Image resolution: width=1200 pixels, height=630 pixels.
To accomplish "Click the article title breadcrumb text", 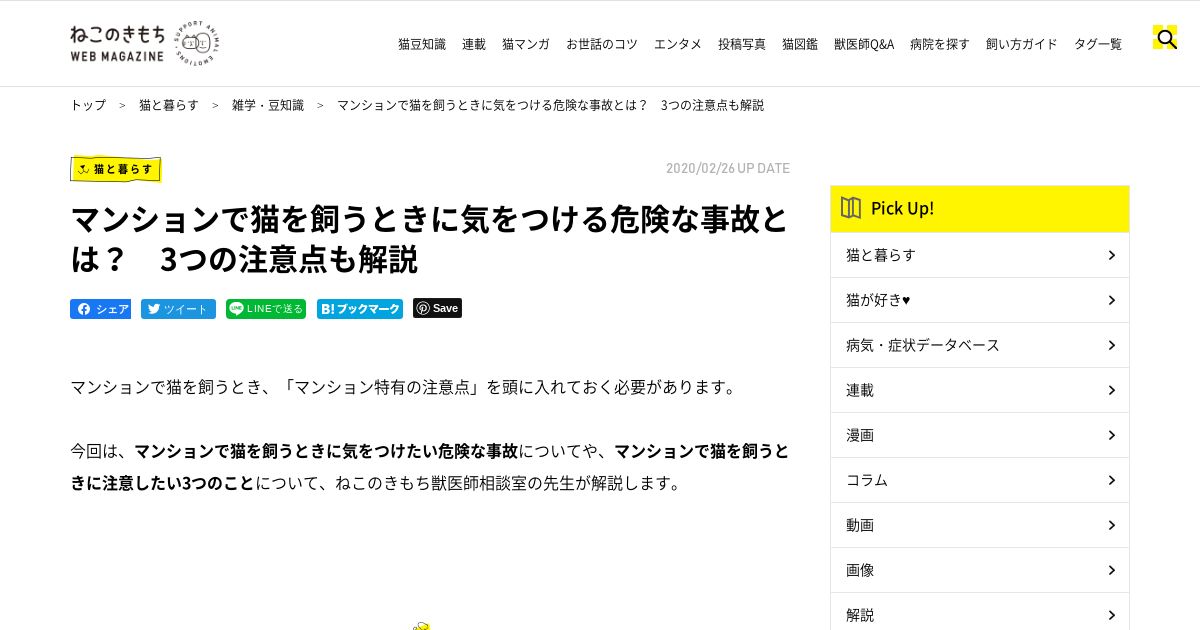I will (550, 105).
